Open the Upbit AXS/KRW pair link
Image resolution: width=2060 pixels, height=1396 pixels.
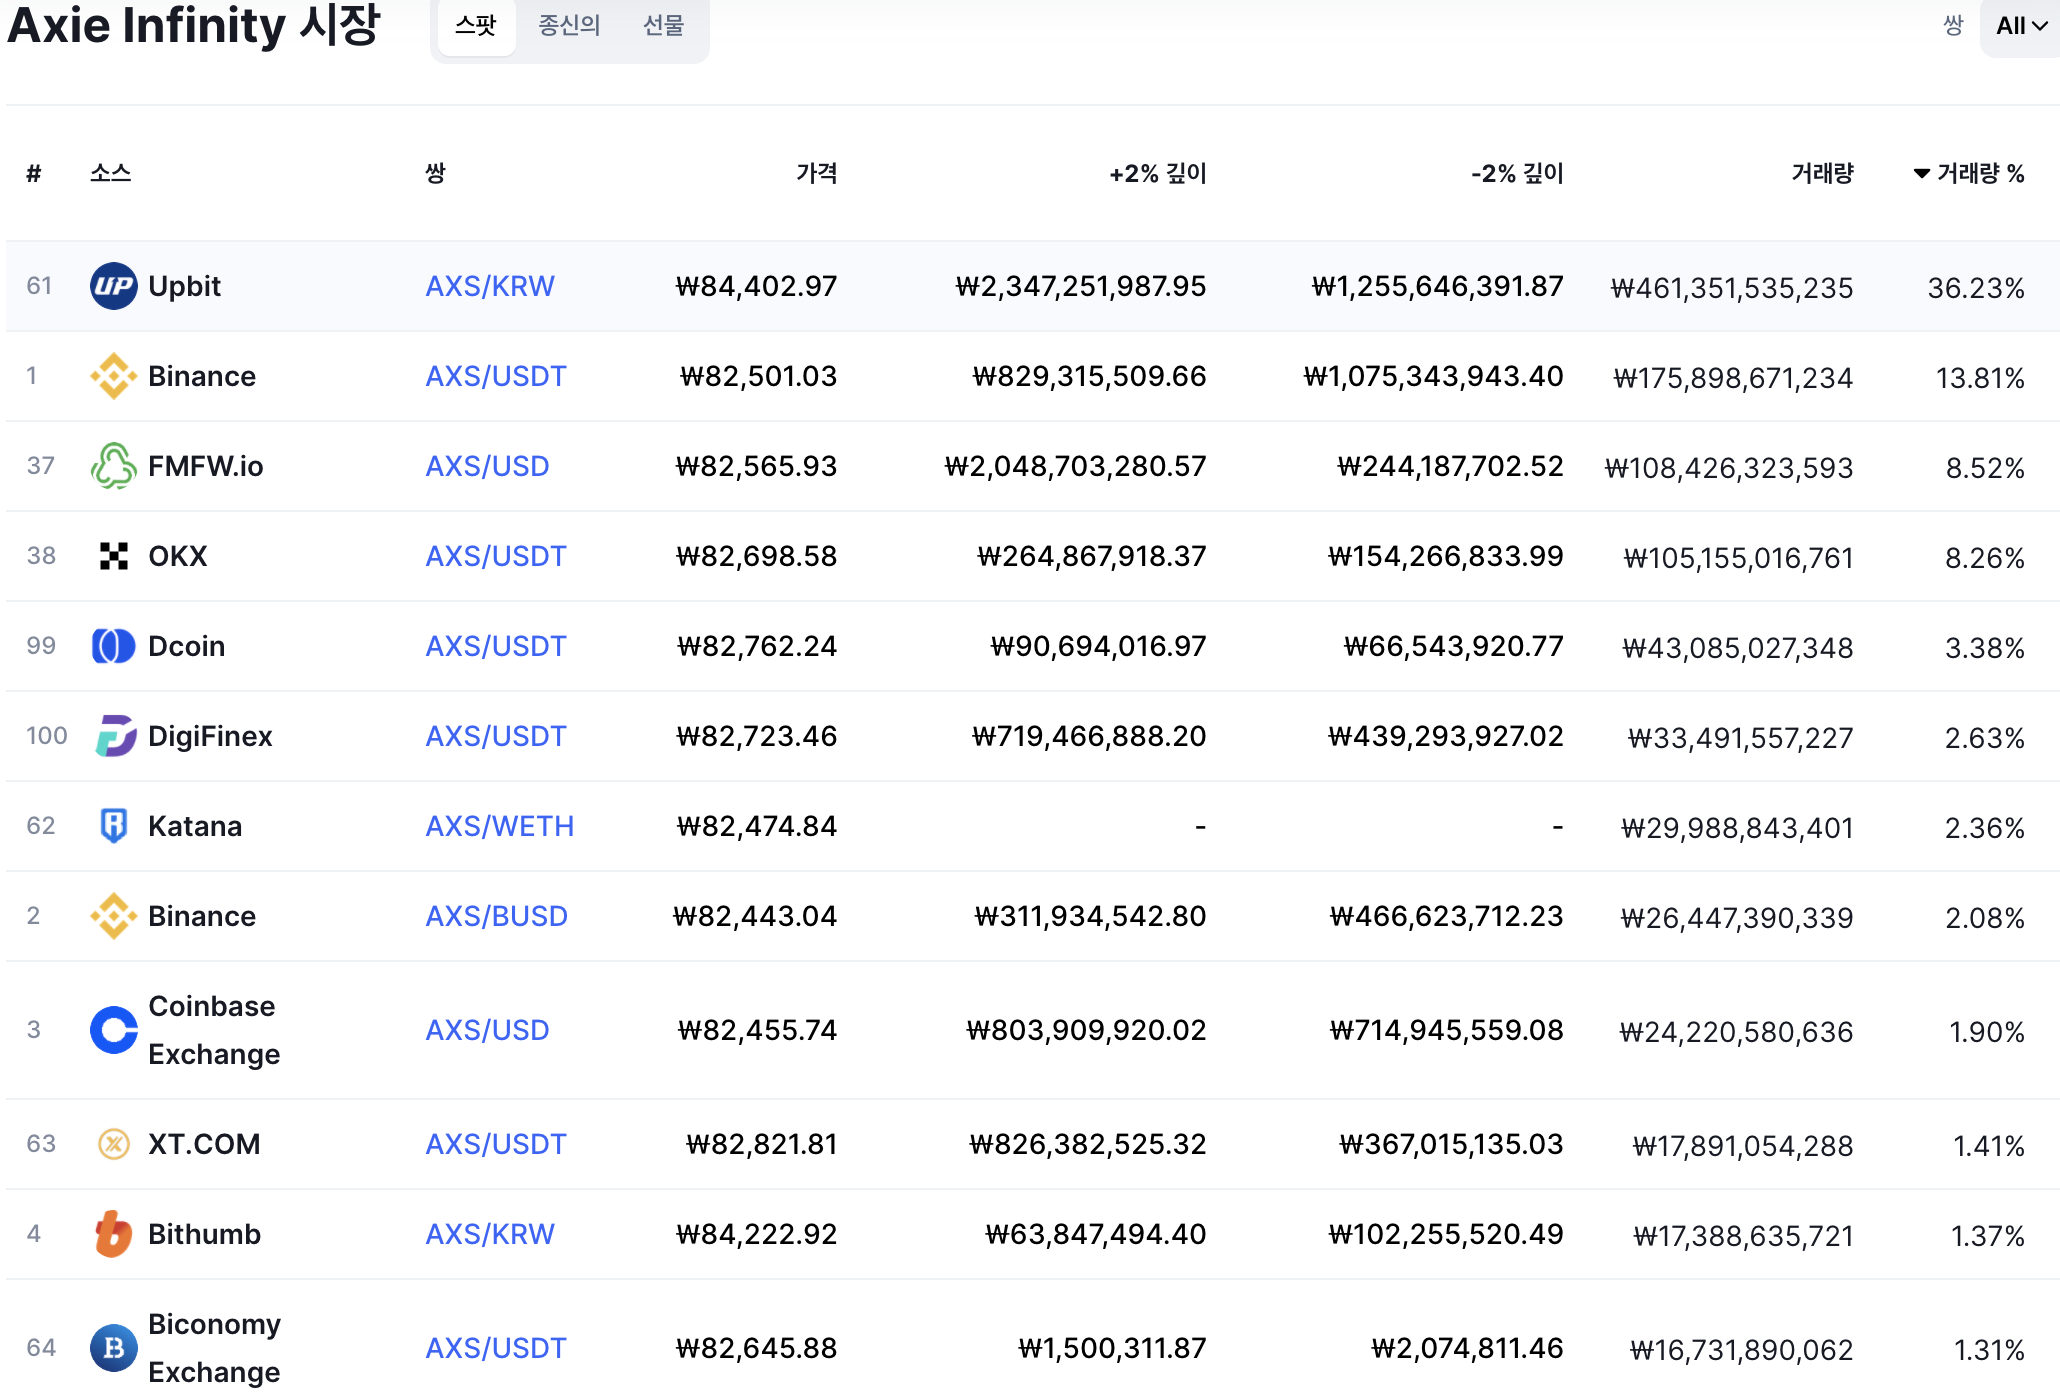click(489, 286)
